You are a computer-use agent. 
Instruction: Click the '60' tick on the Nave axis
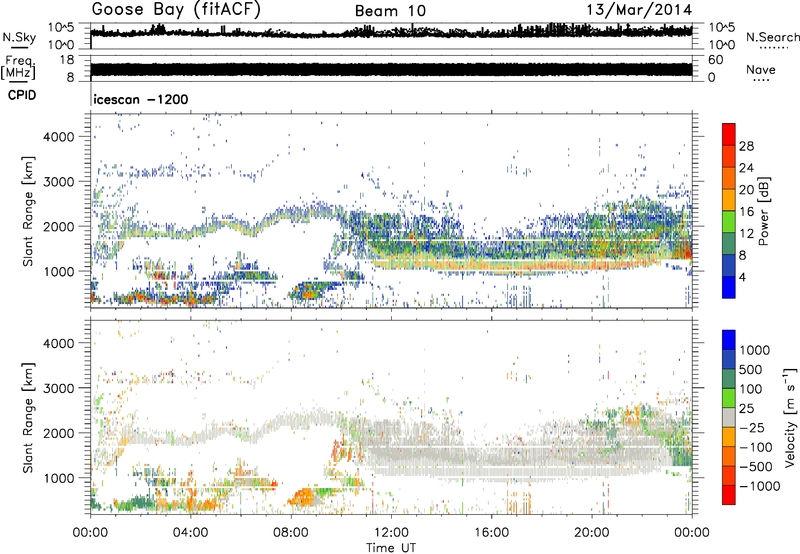coord(715,60)
